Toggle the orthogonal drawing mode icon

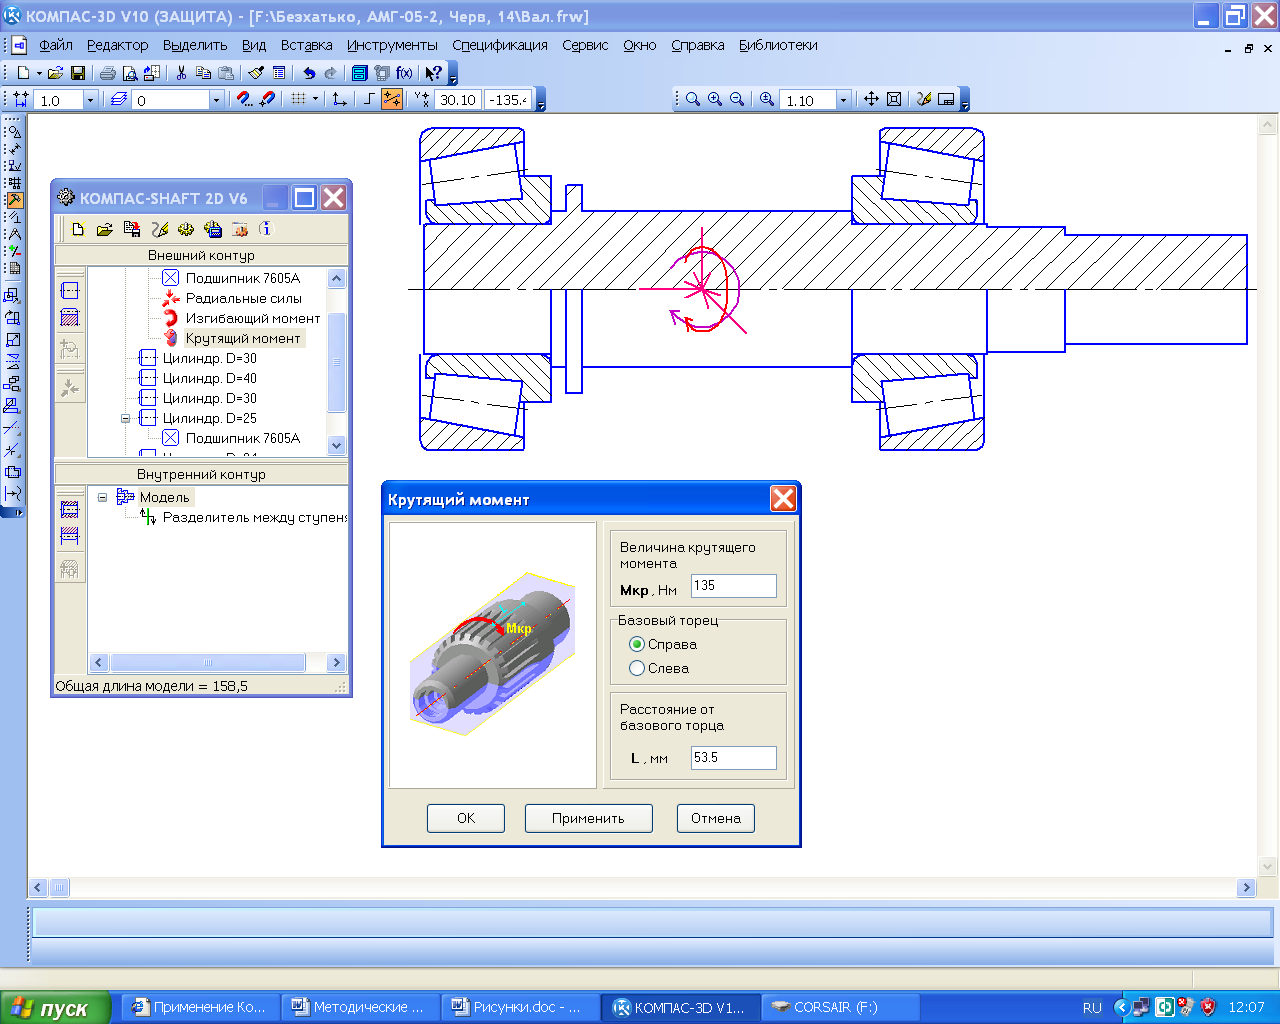369,99
